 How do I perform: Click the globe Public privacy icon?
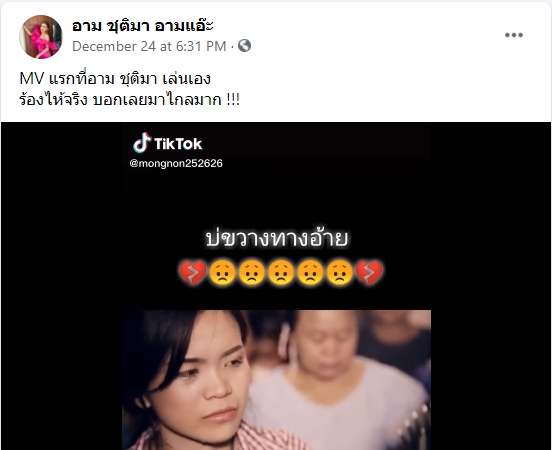pos(244,46)
